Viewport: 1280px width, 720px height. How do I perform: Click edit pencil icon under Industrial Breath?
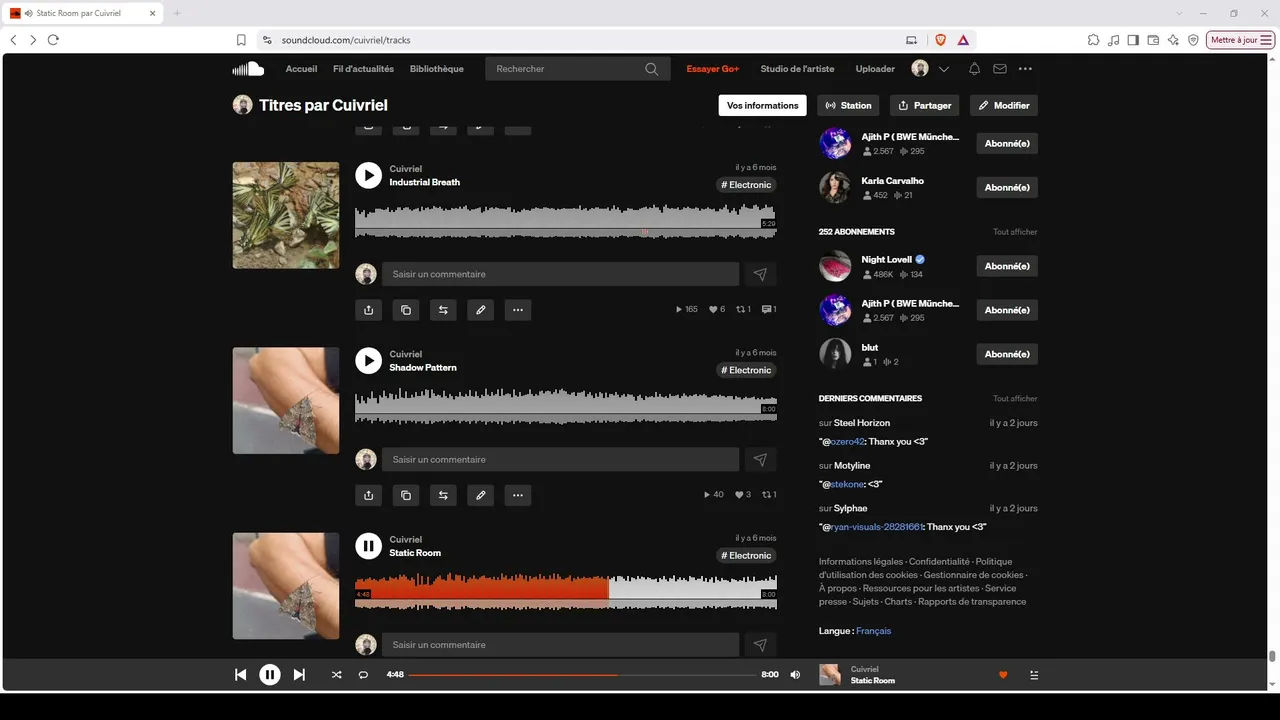(x=480, y=310)
